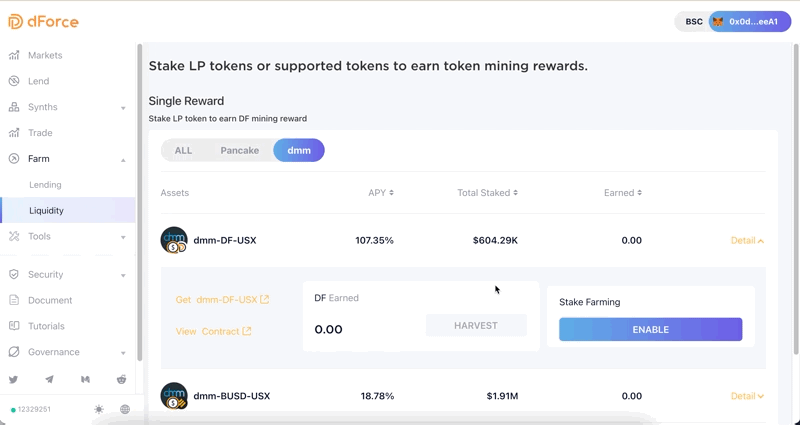Collapse the Farm submenu arrow
The height and width of the screenshot is (425, 800).
[x=123, y=160]
